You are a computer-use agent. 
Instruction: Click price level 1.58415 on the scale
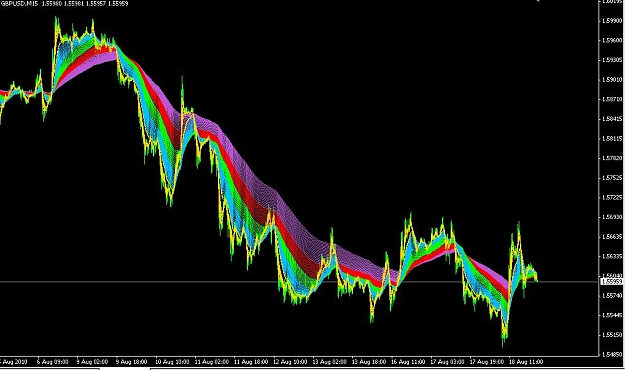coord(612,119)
